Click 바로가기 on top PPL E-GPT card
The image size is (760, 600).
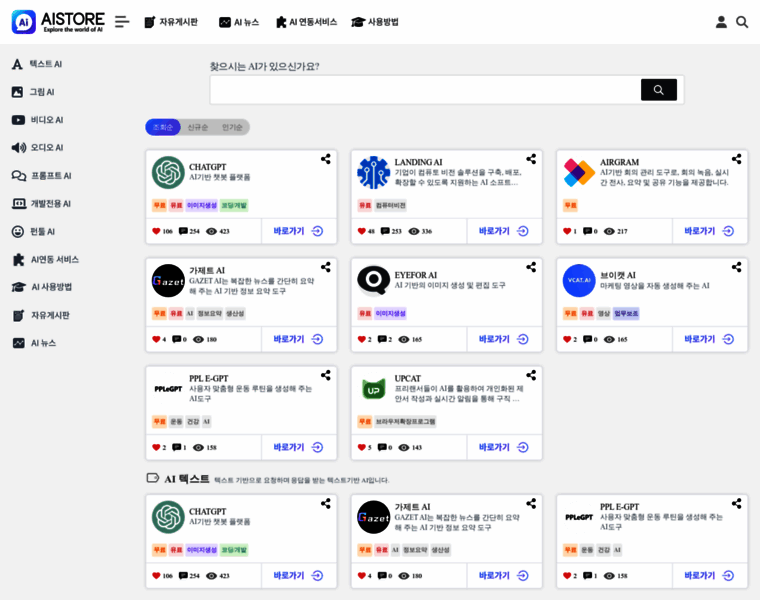[299, 447]
